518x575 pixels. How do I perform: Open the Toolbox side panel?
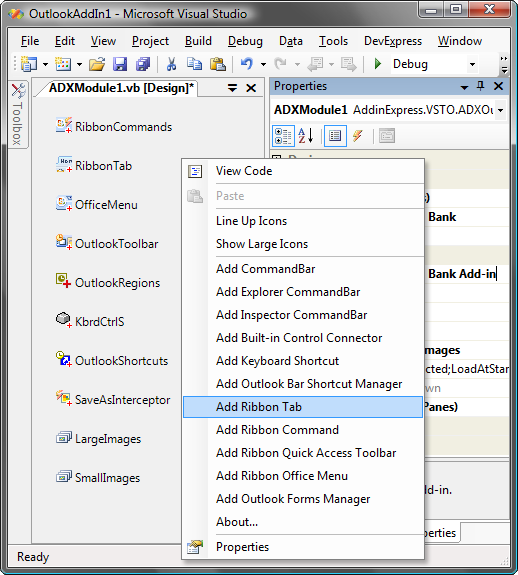[18, 114]
